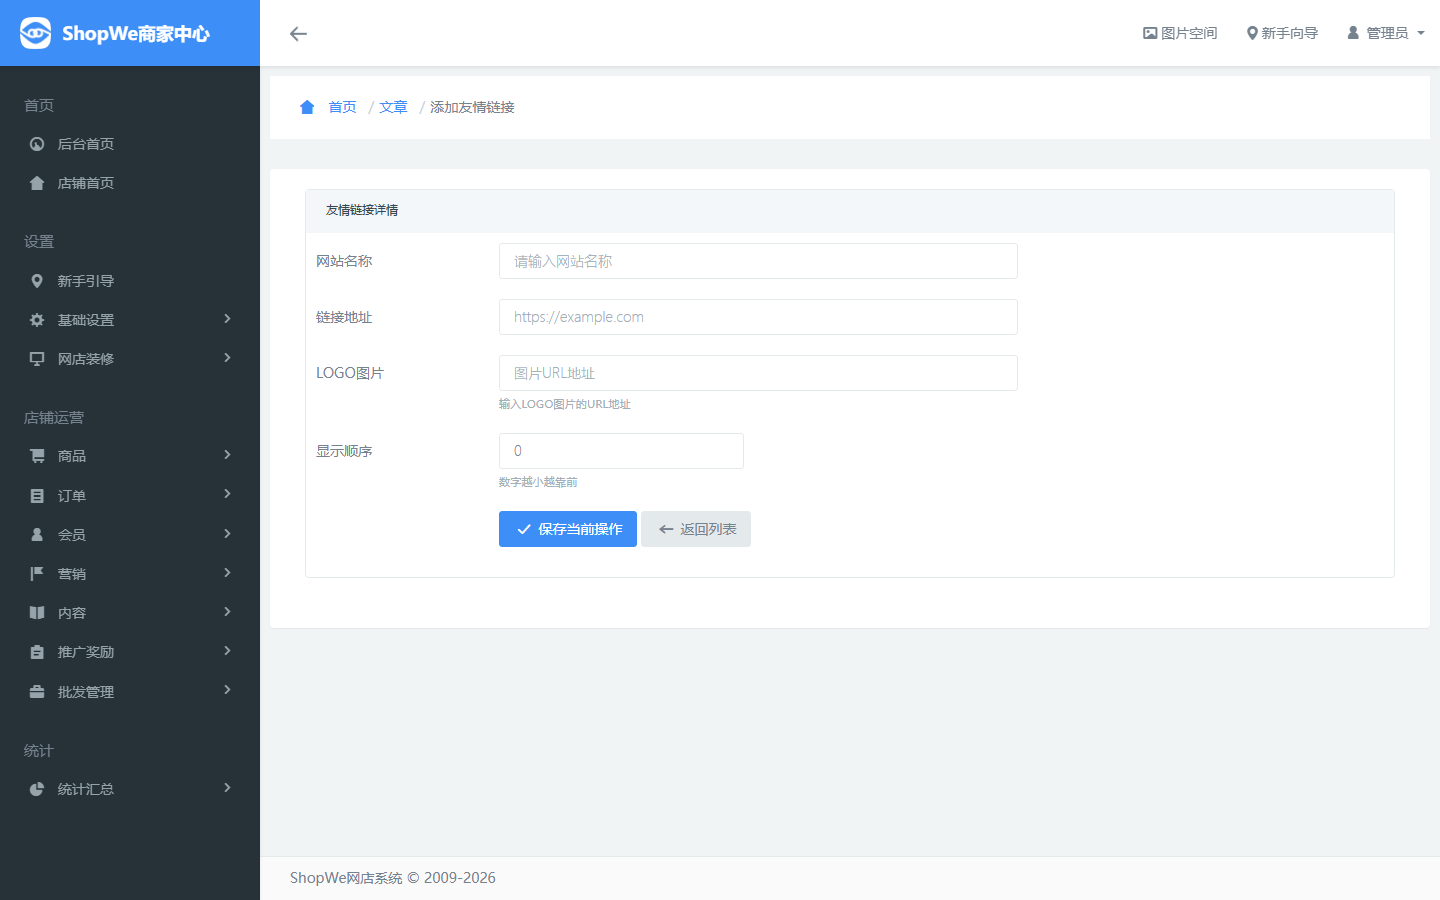Viewport: 1440px width, 900px height.
Task: Click the 商品 shopping cart icon
Action: pyautogui.click(x=37, y=456)
